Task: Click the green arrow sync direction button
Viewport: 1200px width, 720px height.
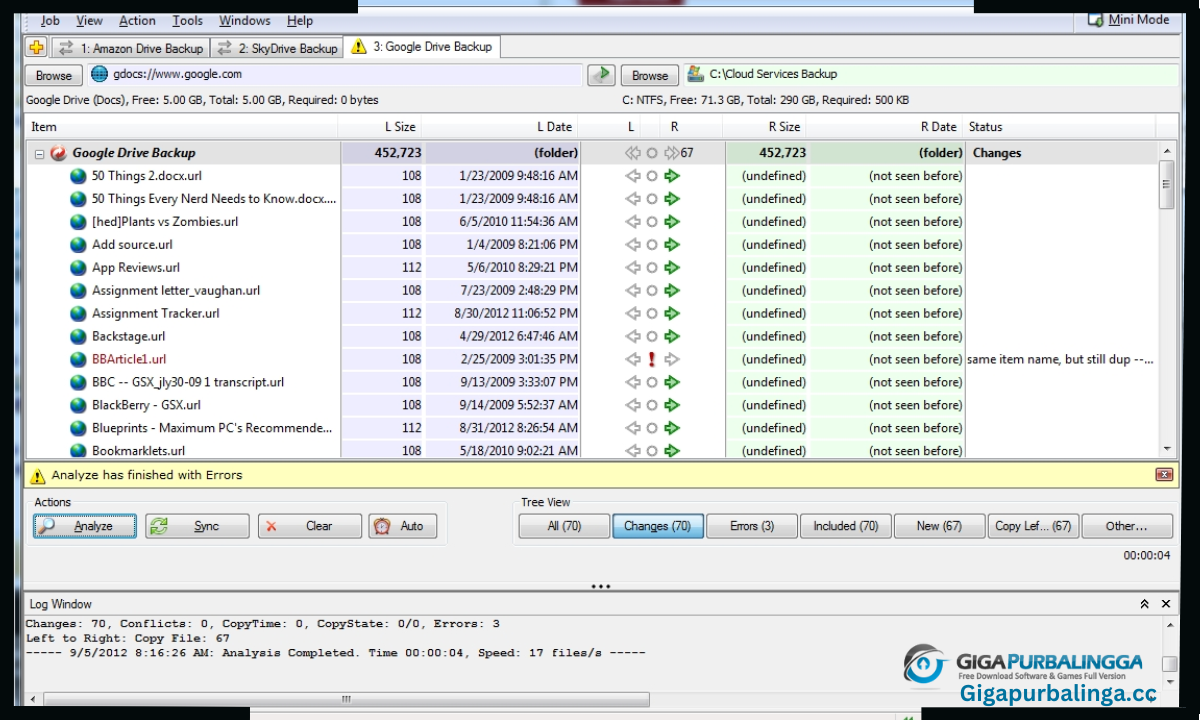Action: coord(600,75)
